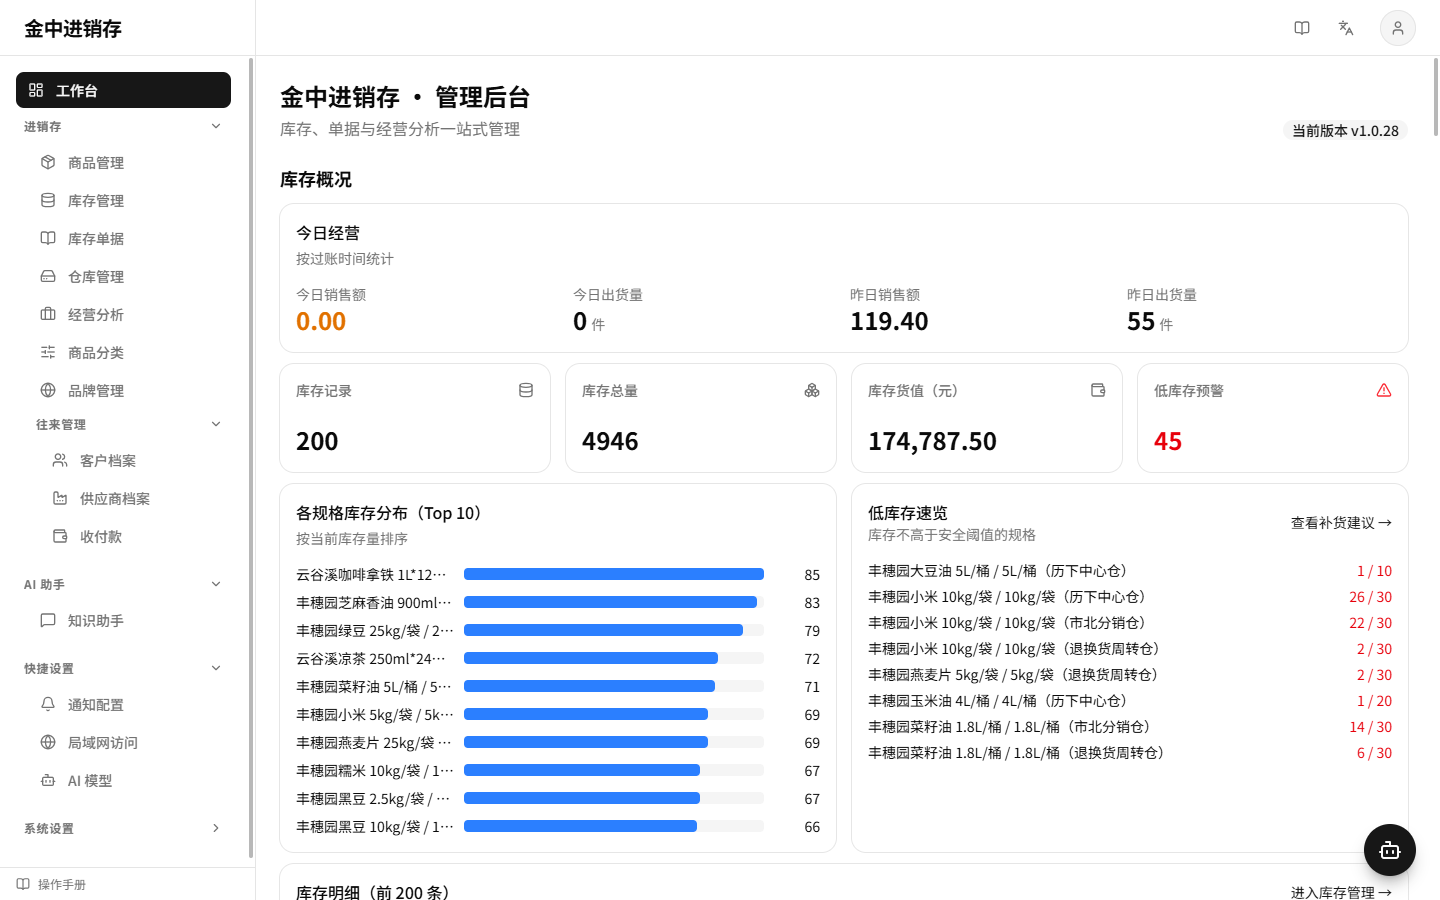Click the database icon on 库存记录 card
1440x900 pixels.
[526, 390]
